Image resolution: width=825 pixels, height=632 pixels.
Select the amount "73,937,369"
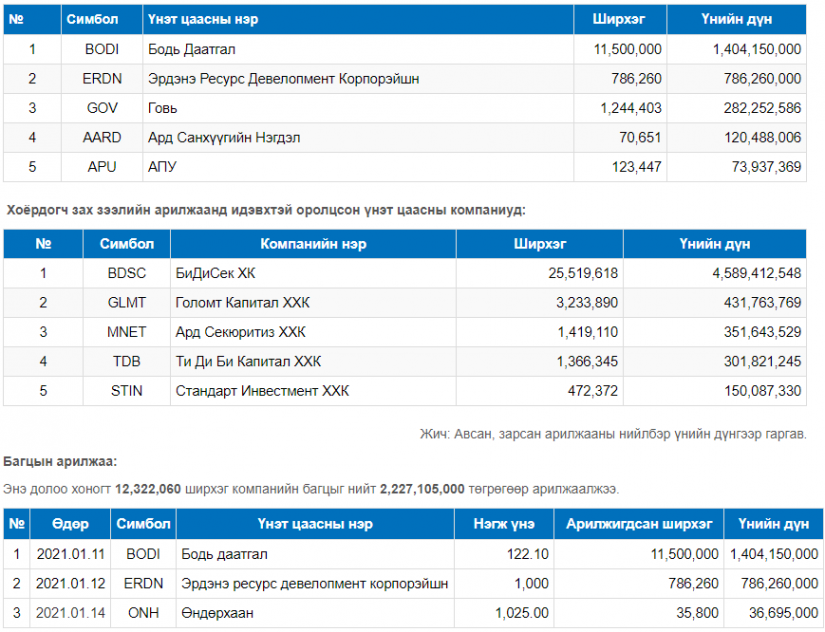pos(766,167)
